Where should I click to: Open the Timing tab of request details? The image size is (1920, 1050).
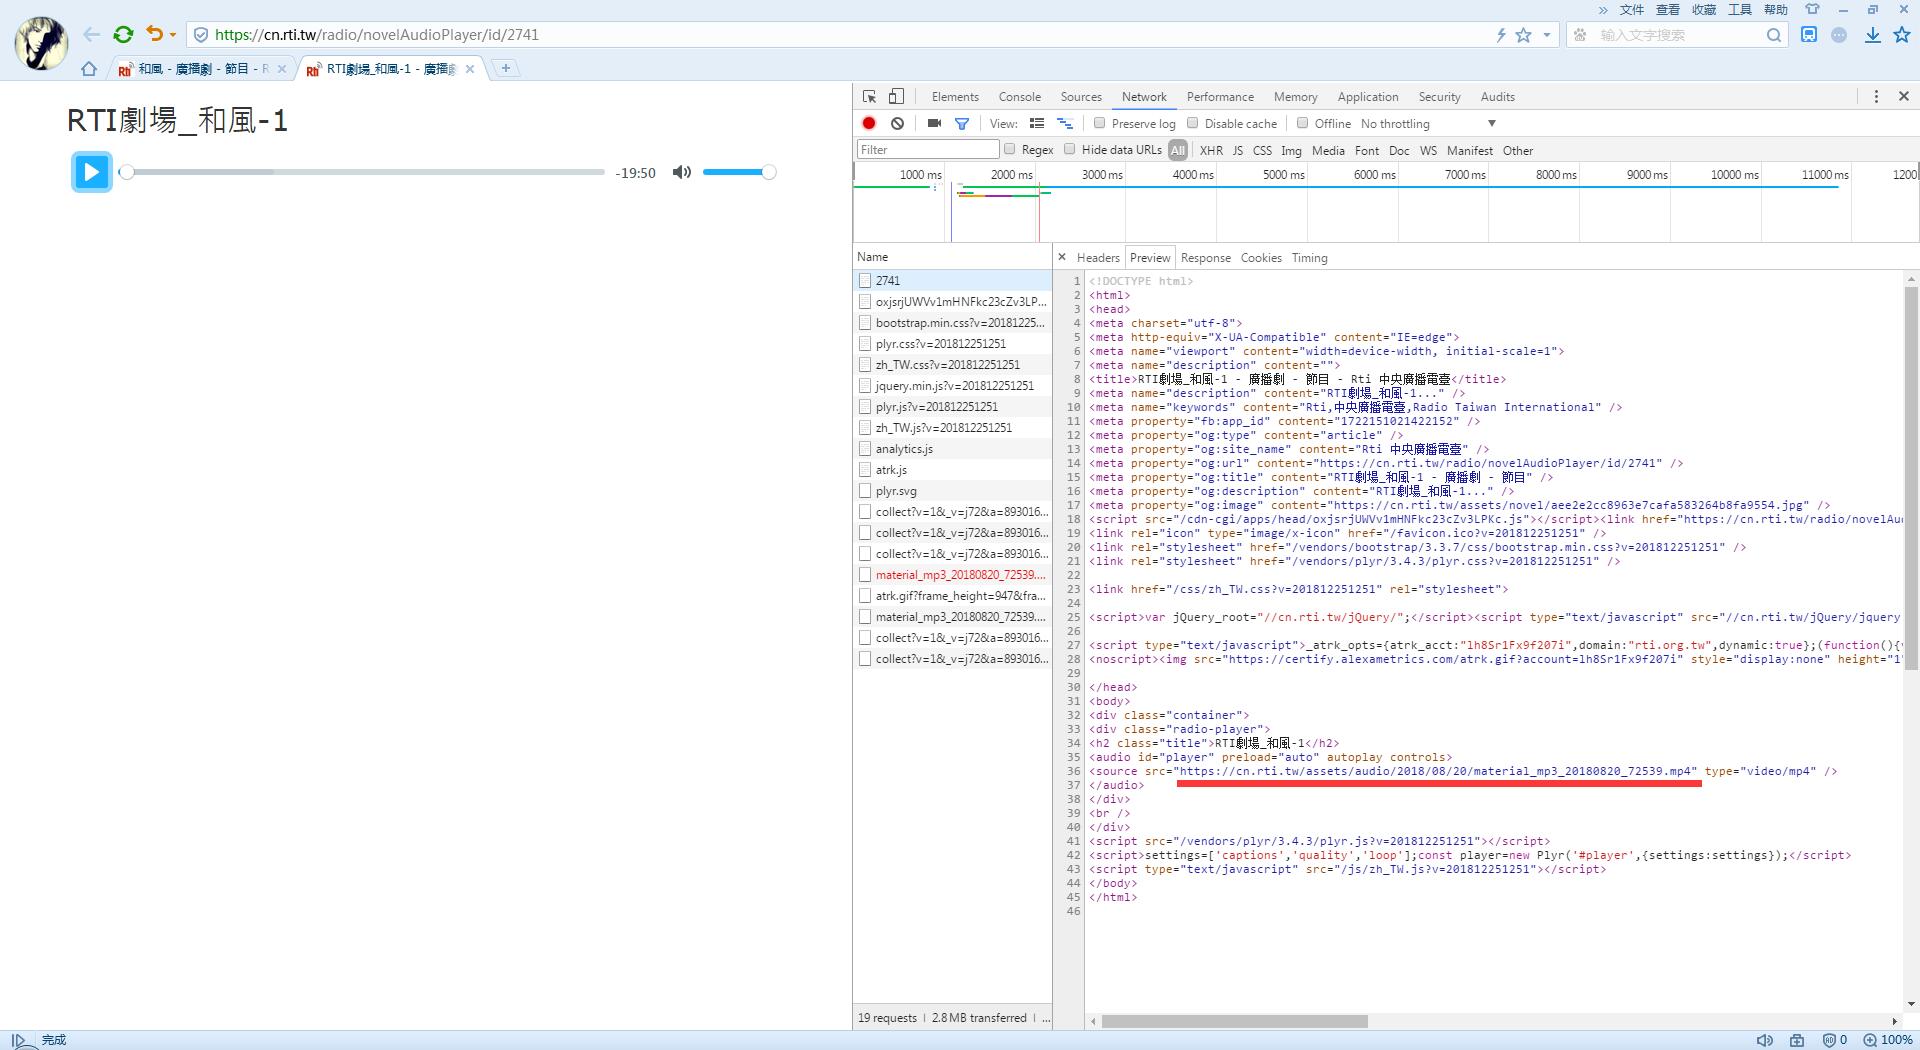[1309, 258]
